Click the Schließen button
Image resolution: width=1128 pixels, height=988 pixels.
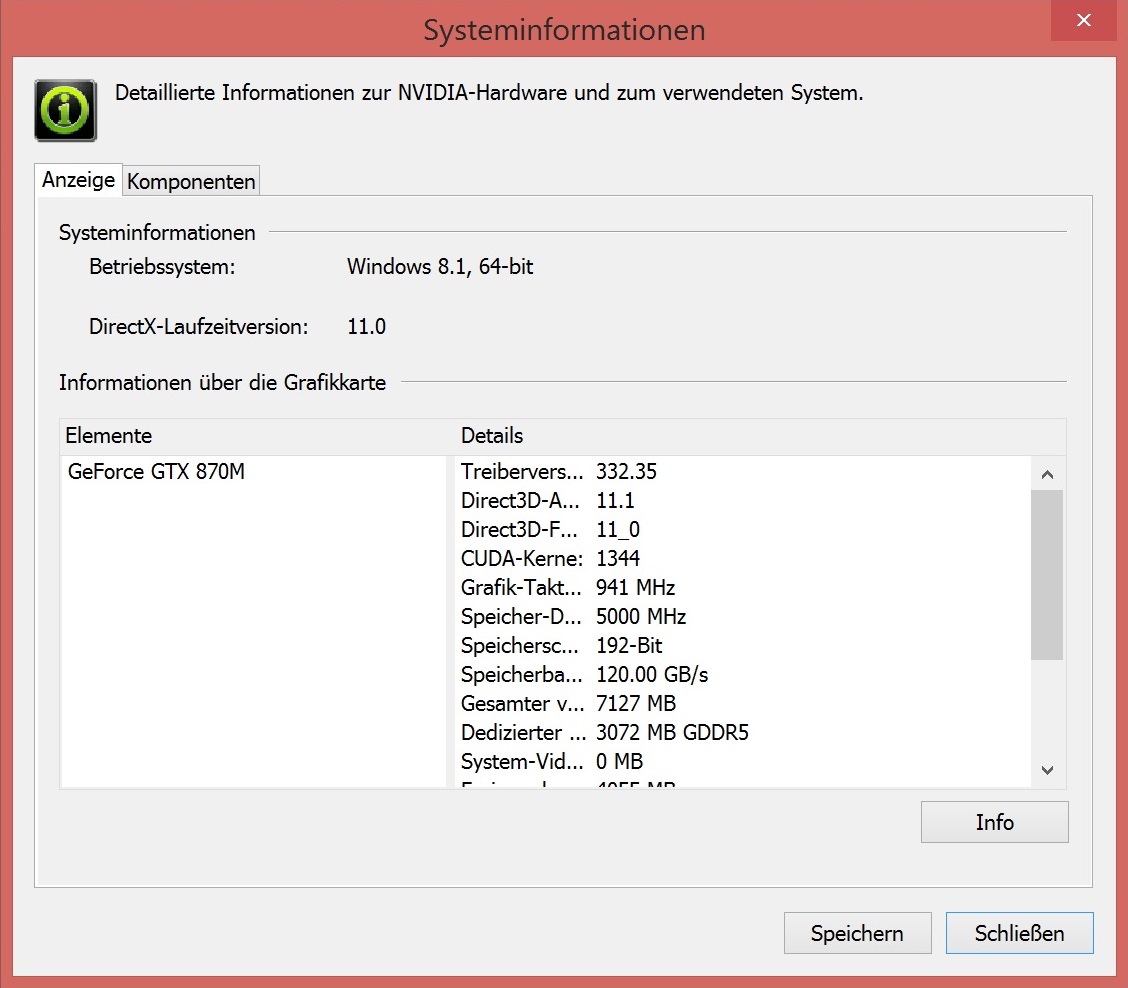click(x=1019, y=933)
